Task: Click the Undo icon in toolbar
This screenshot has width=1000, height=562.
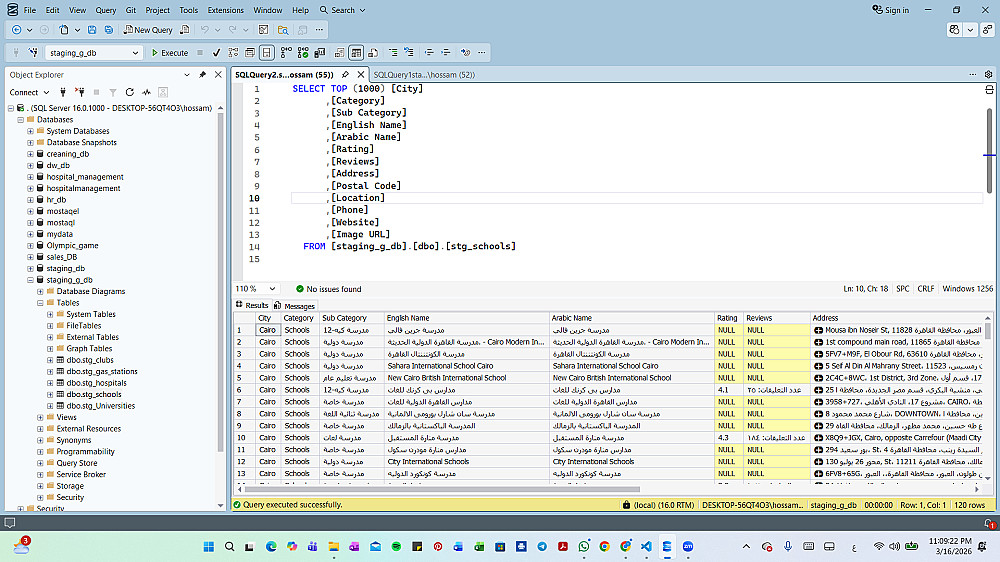Action: point(206,31)
